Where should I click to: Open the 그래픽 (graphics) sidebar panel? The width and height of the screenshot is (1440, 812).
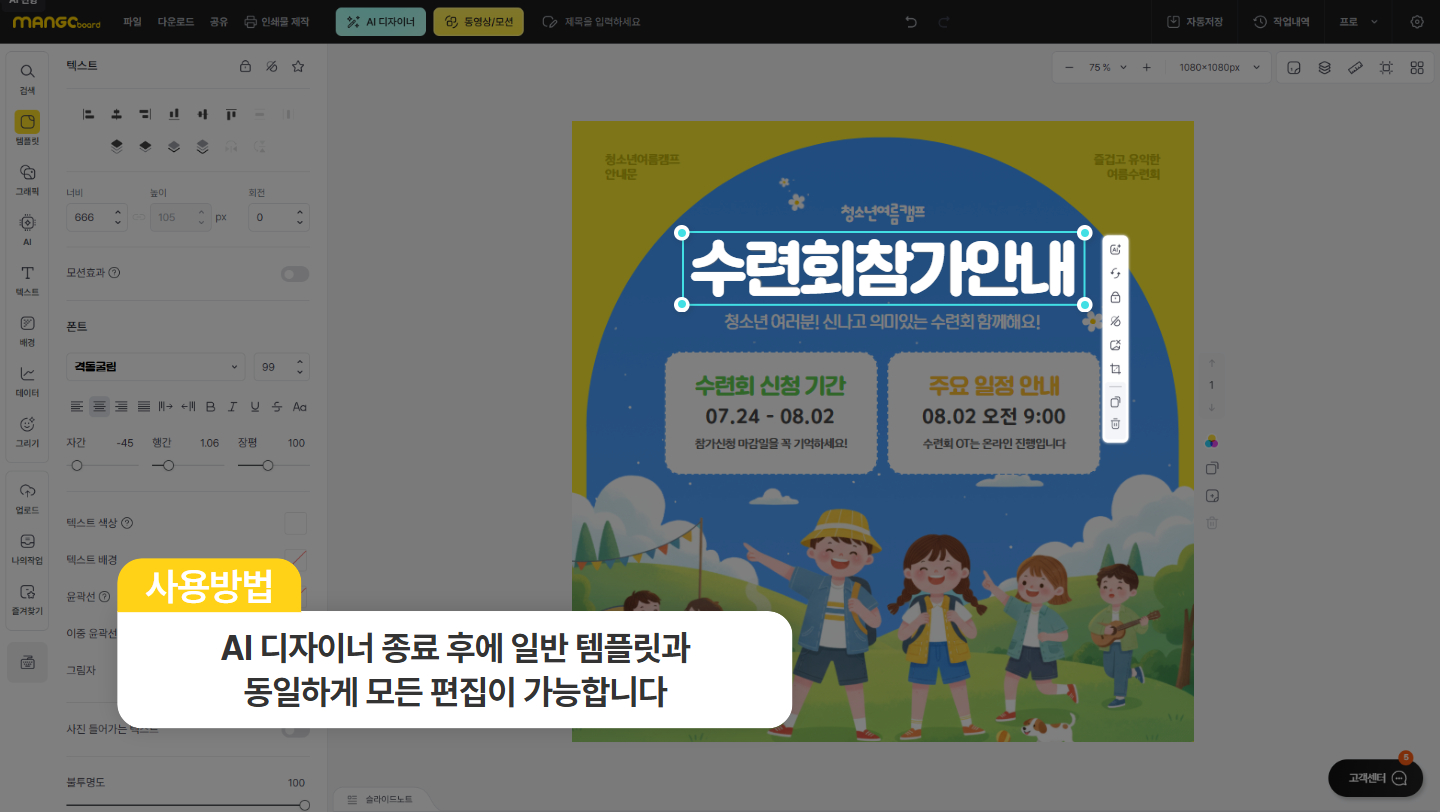coord(28,178)
